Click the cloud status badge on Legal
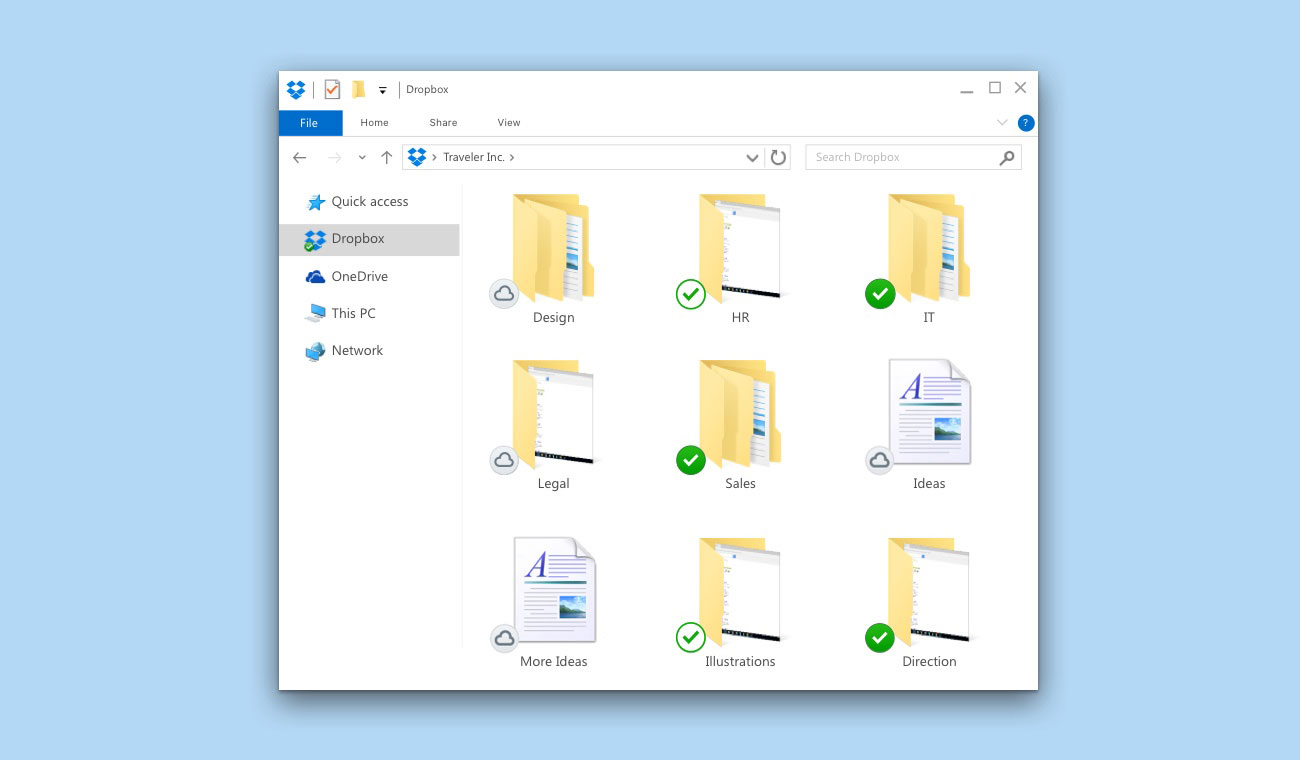 (x=504, y=460)
